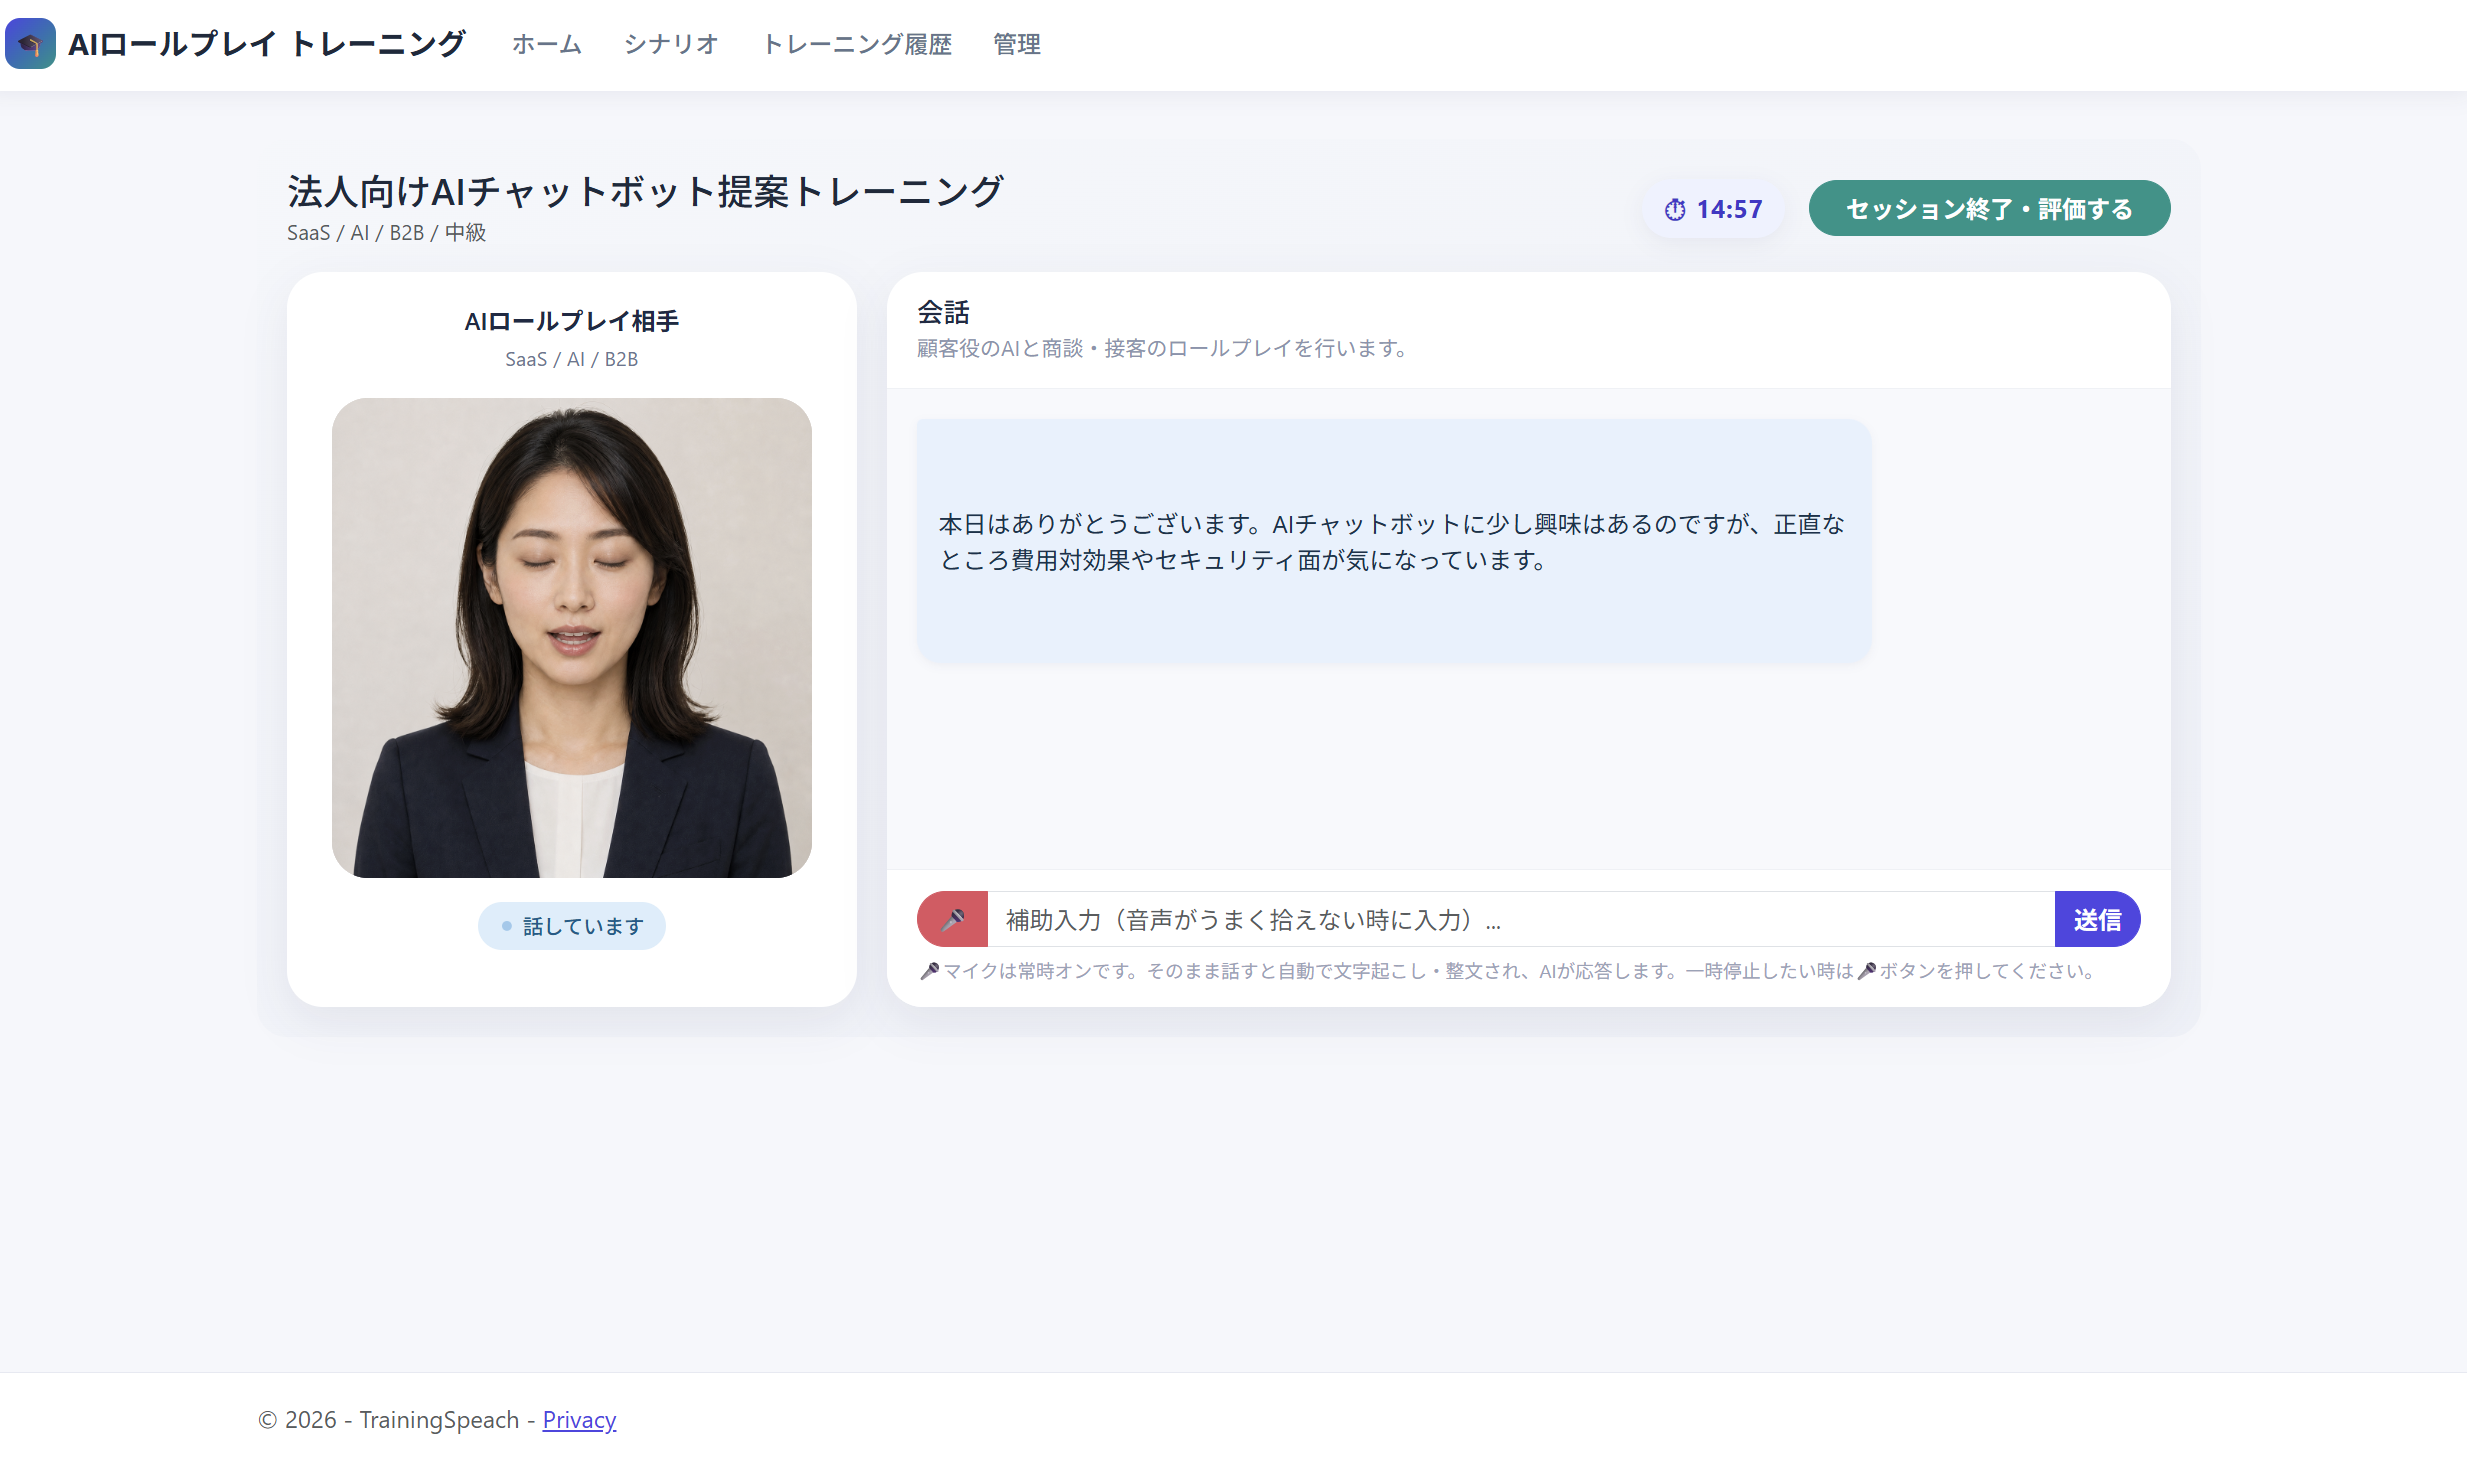Click the AI customer message bubble
Screen dimensions: 2467x1458
tap(1394, 541)
